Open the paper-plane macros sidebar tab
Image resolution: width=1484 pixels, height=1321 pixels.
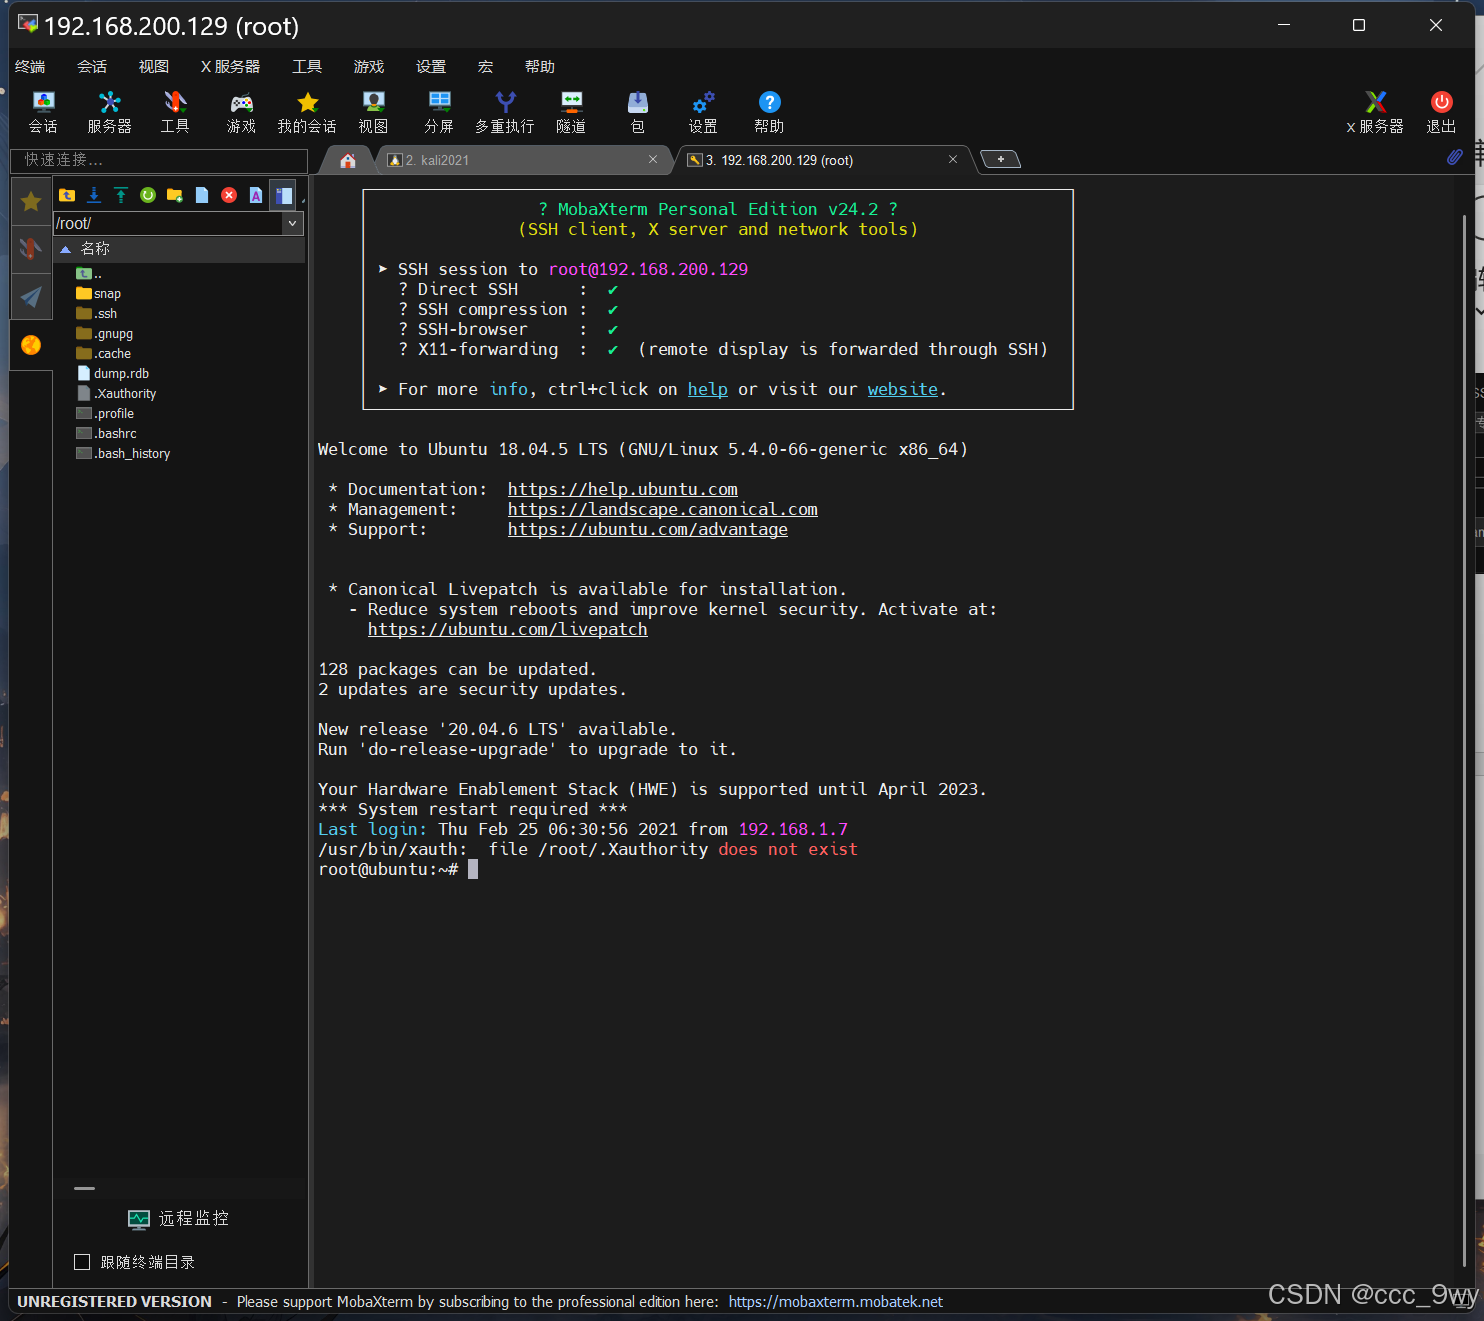31,296
